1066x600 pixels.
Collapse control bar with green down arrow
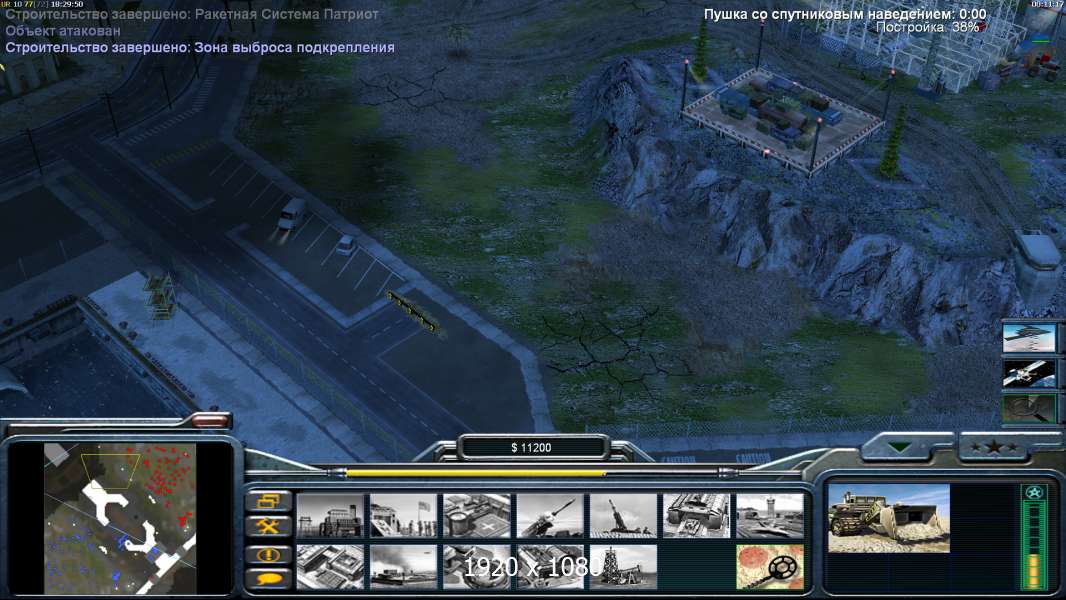(900, 447)
